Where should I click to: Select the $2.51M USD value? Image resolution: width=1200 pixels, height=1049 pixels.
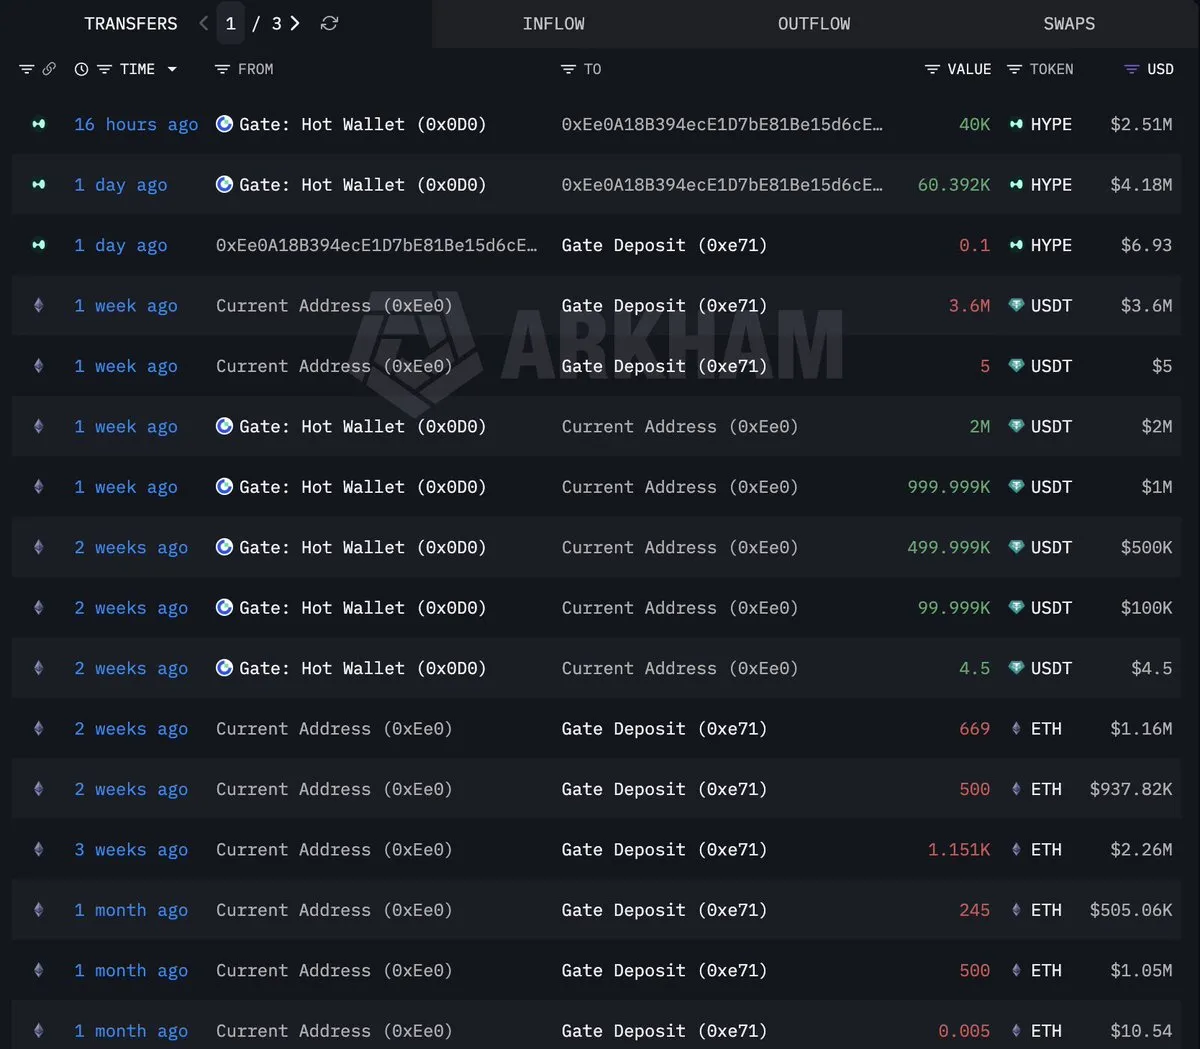[1141, 124]
